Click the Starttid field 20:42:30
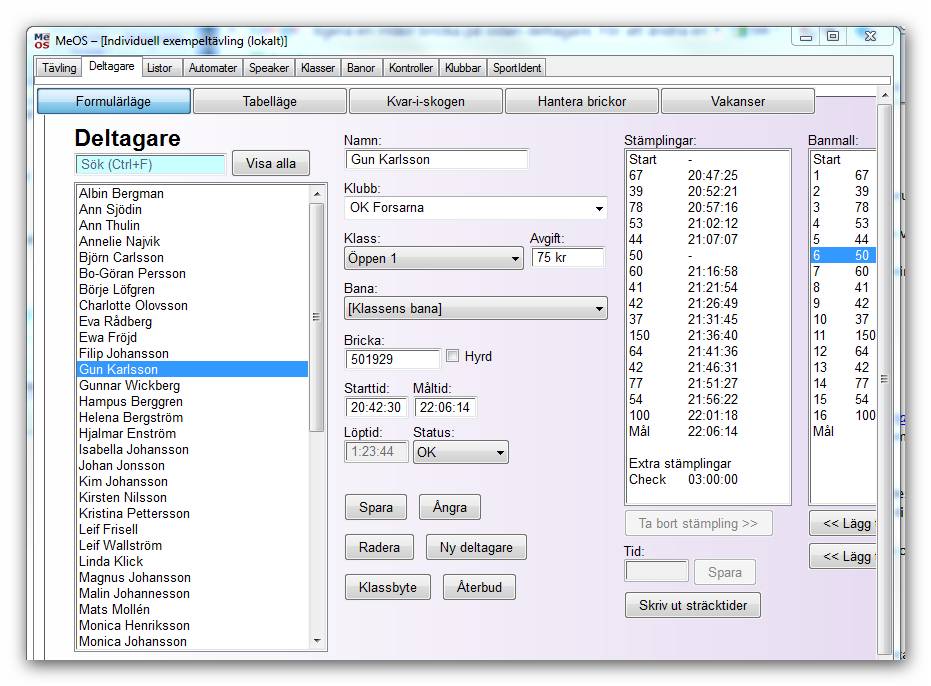 tap(376, 407)
